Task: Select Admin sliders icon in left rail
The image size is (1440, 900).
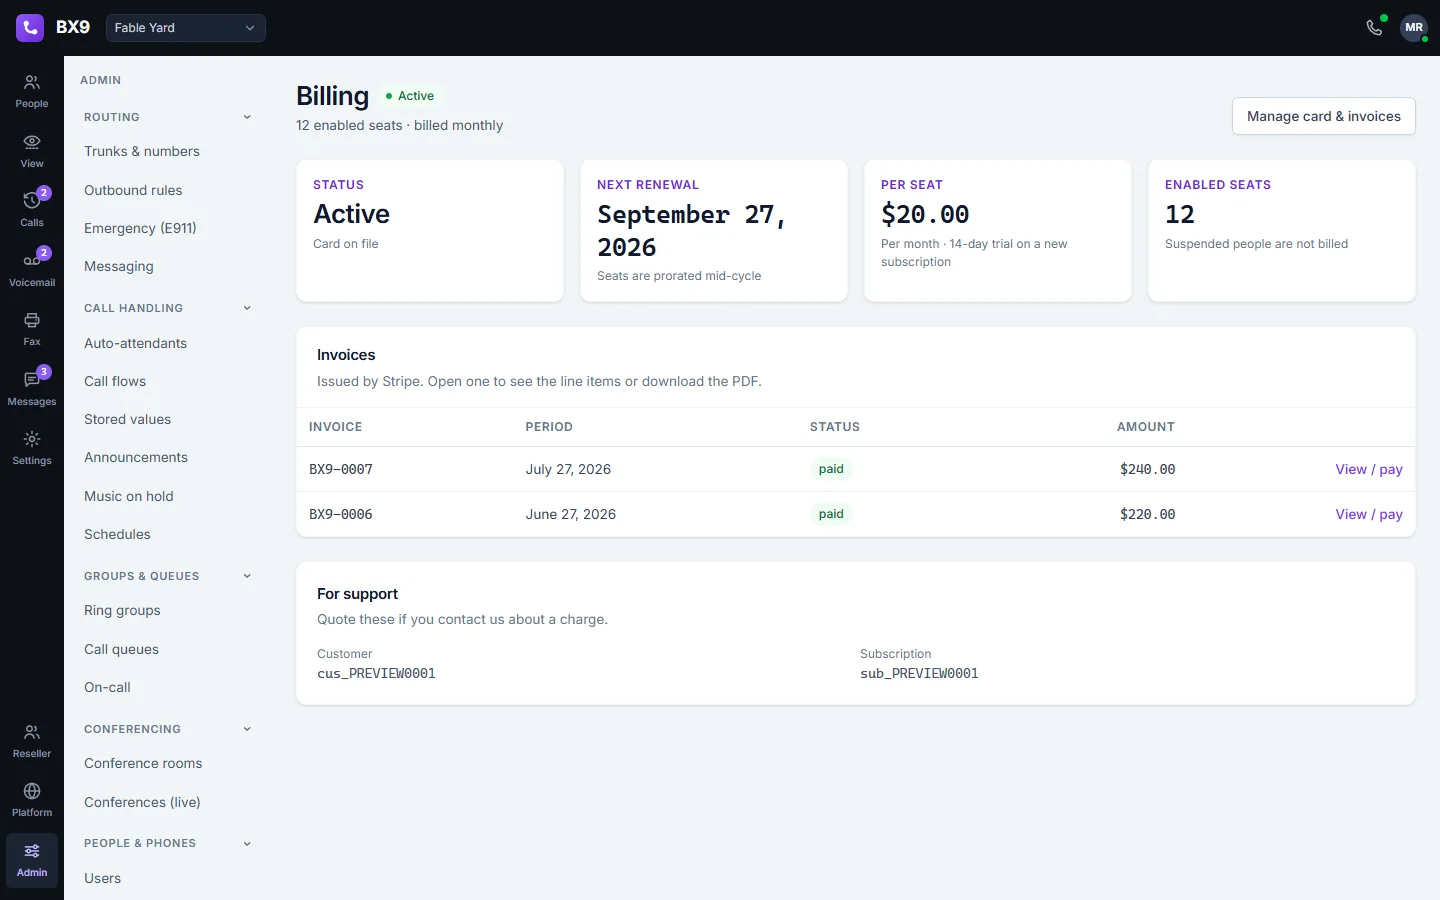Action: click(32, 860)
